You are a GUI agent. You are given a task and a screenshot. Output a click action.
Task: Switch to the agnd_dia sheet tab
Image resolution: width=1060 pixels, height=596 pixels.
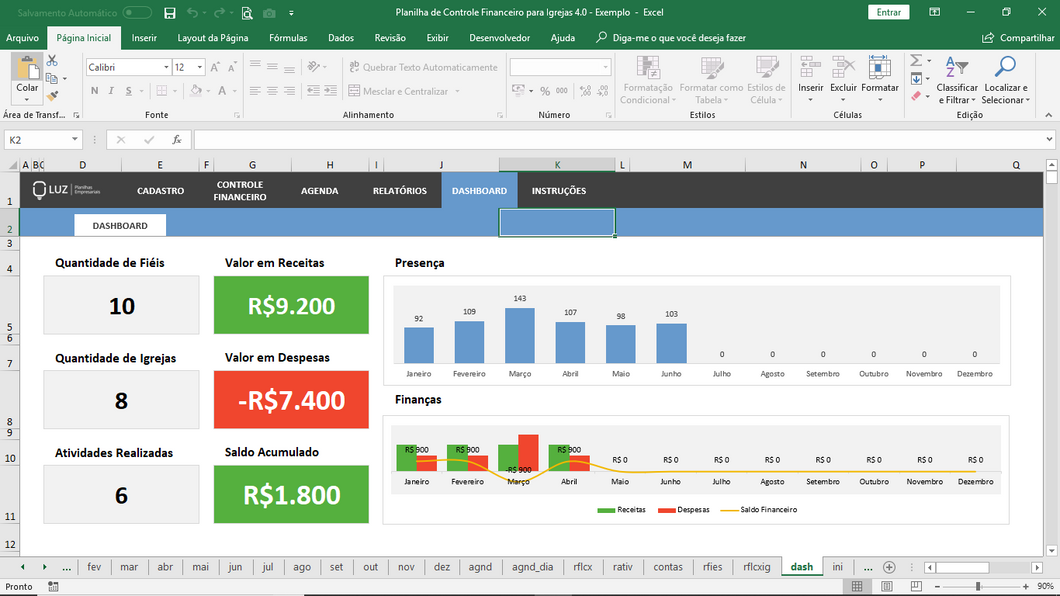pyautogui.click(x=532, y=567)
